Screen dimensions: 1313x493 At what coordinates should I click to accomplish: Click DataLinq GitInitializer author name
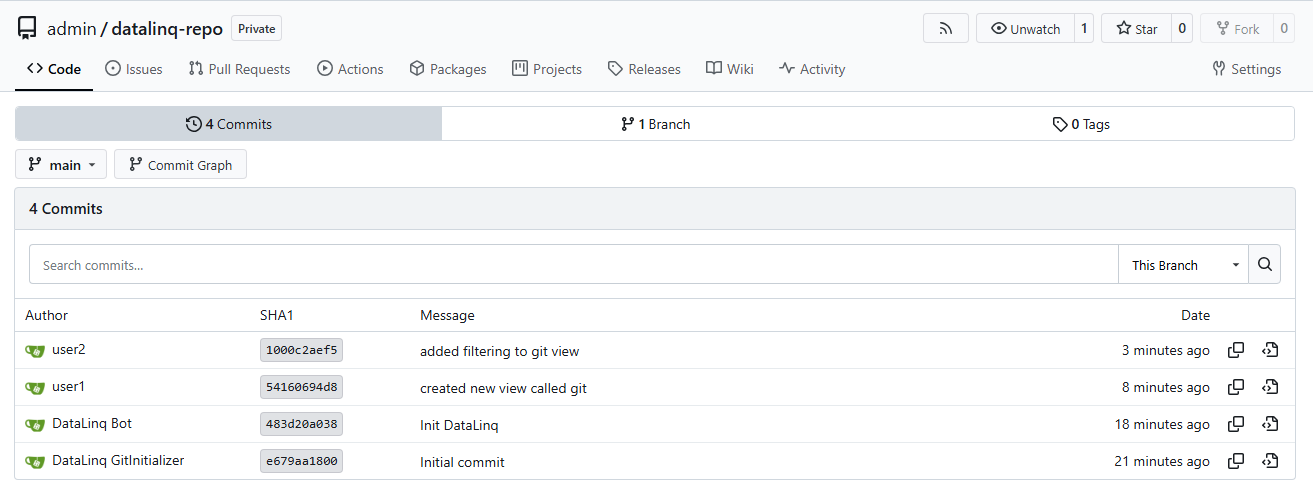click(118, 460)
